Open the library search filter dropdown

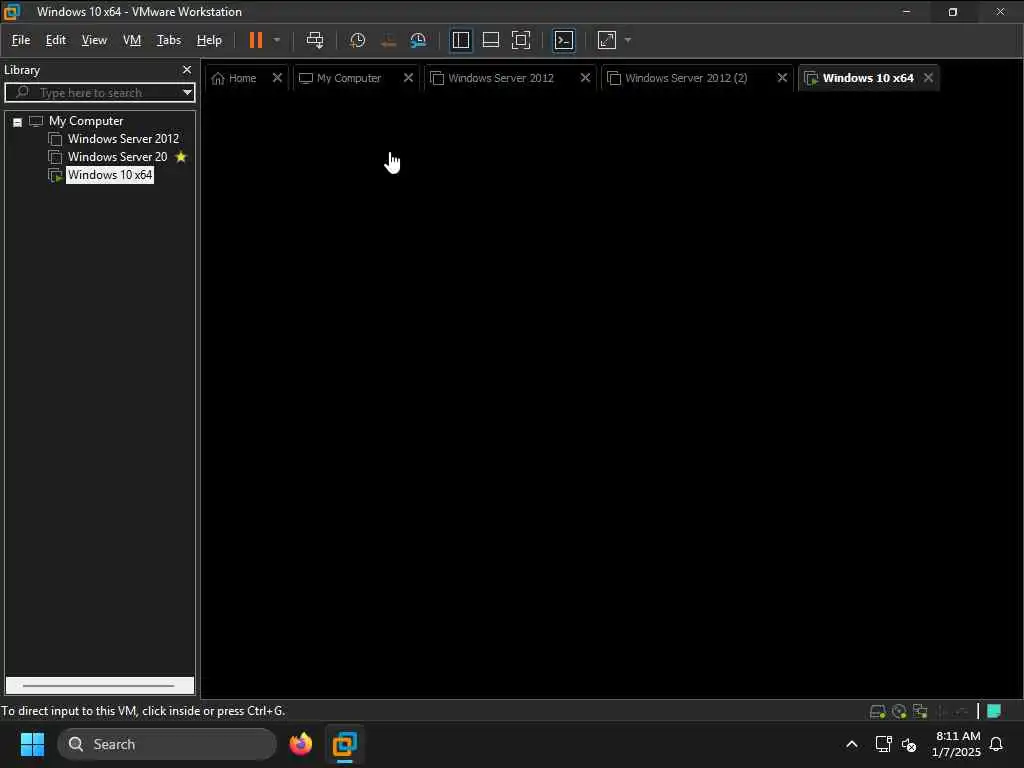tap(187, 93)
